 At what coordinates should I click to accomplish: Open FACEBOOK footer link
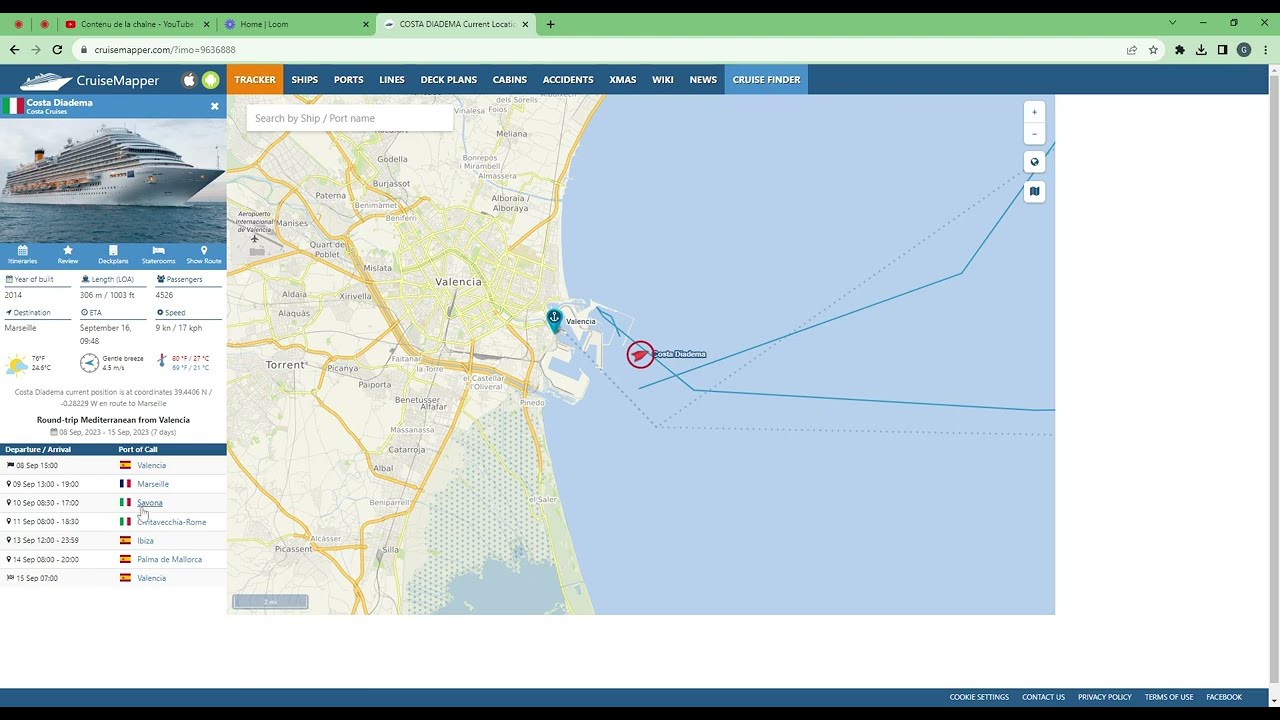(1224, 697)
